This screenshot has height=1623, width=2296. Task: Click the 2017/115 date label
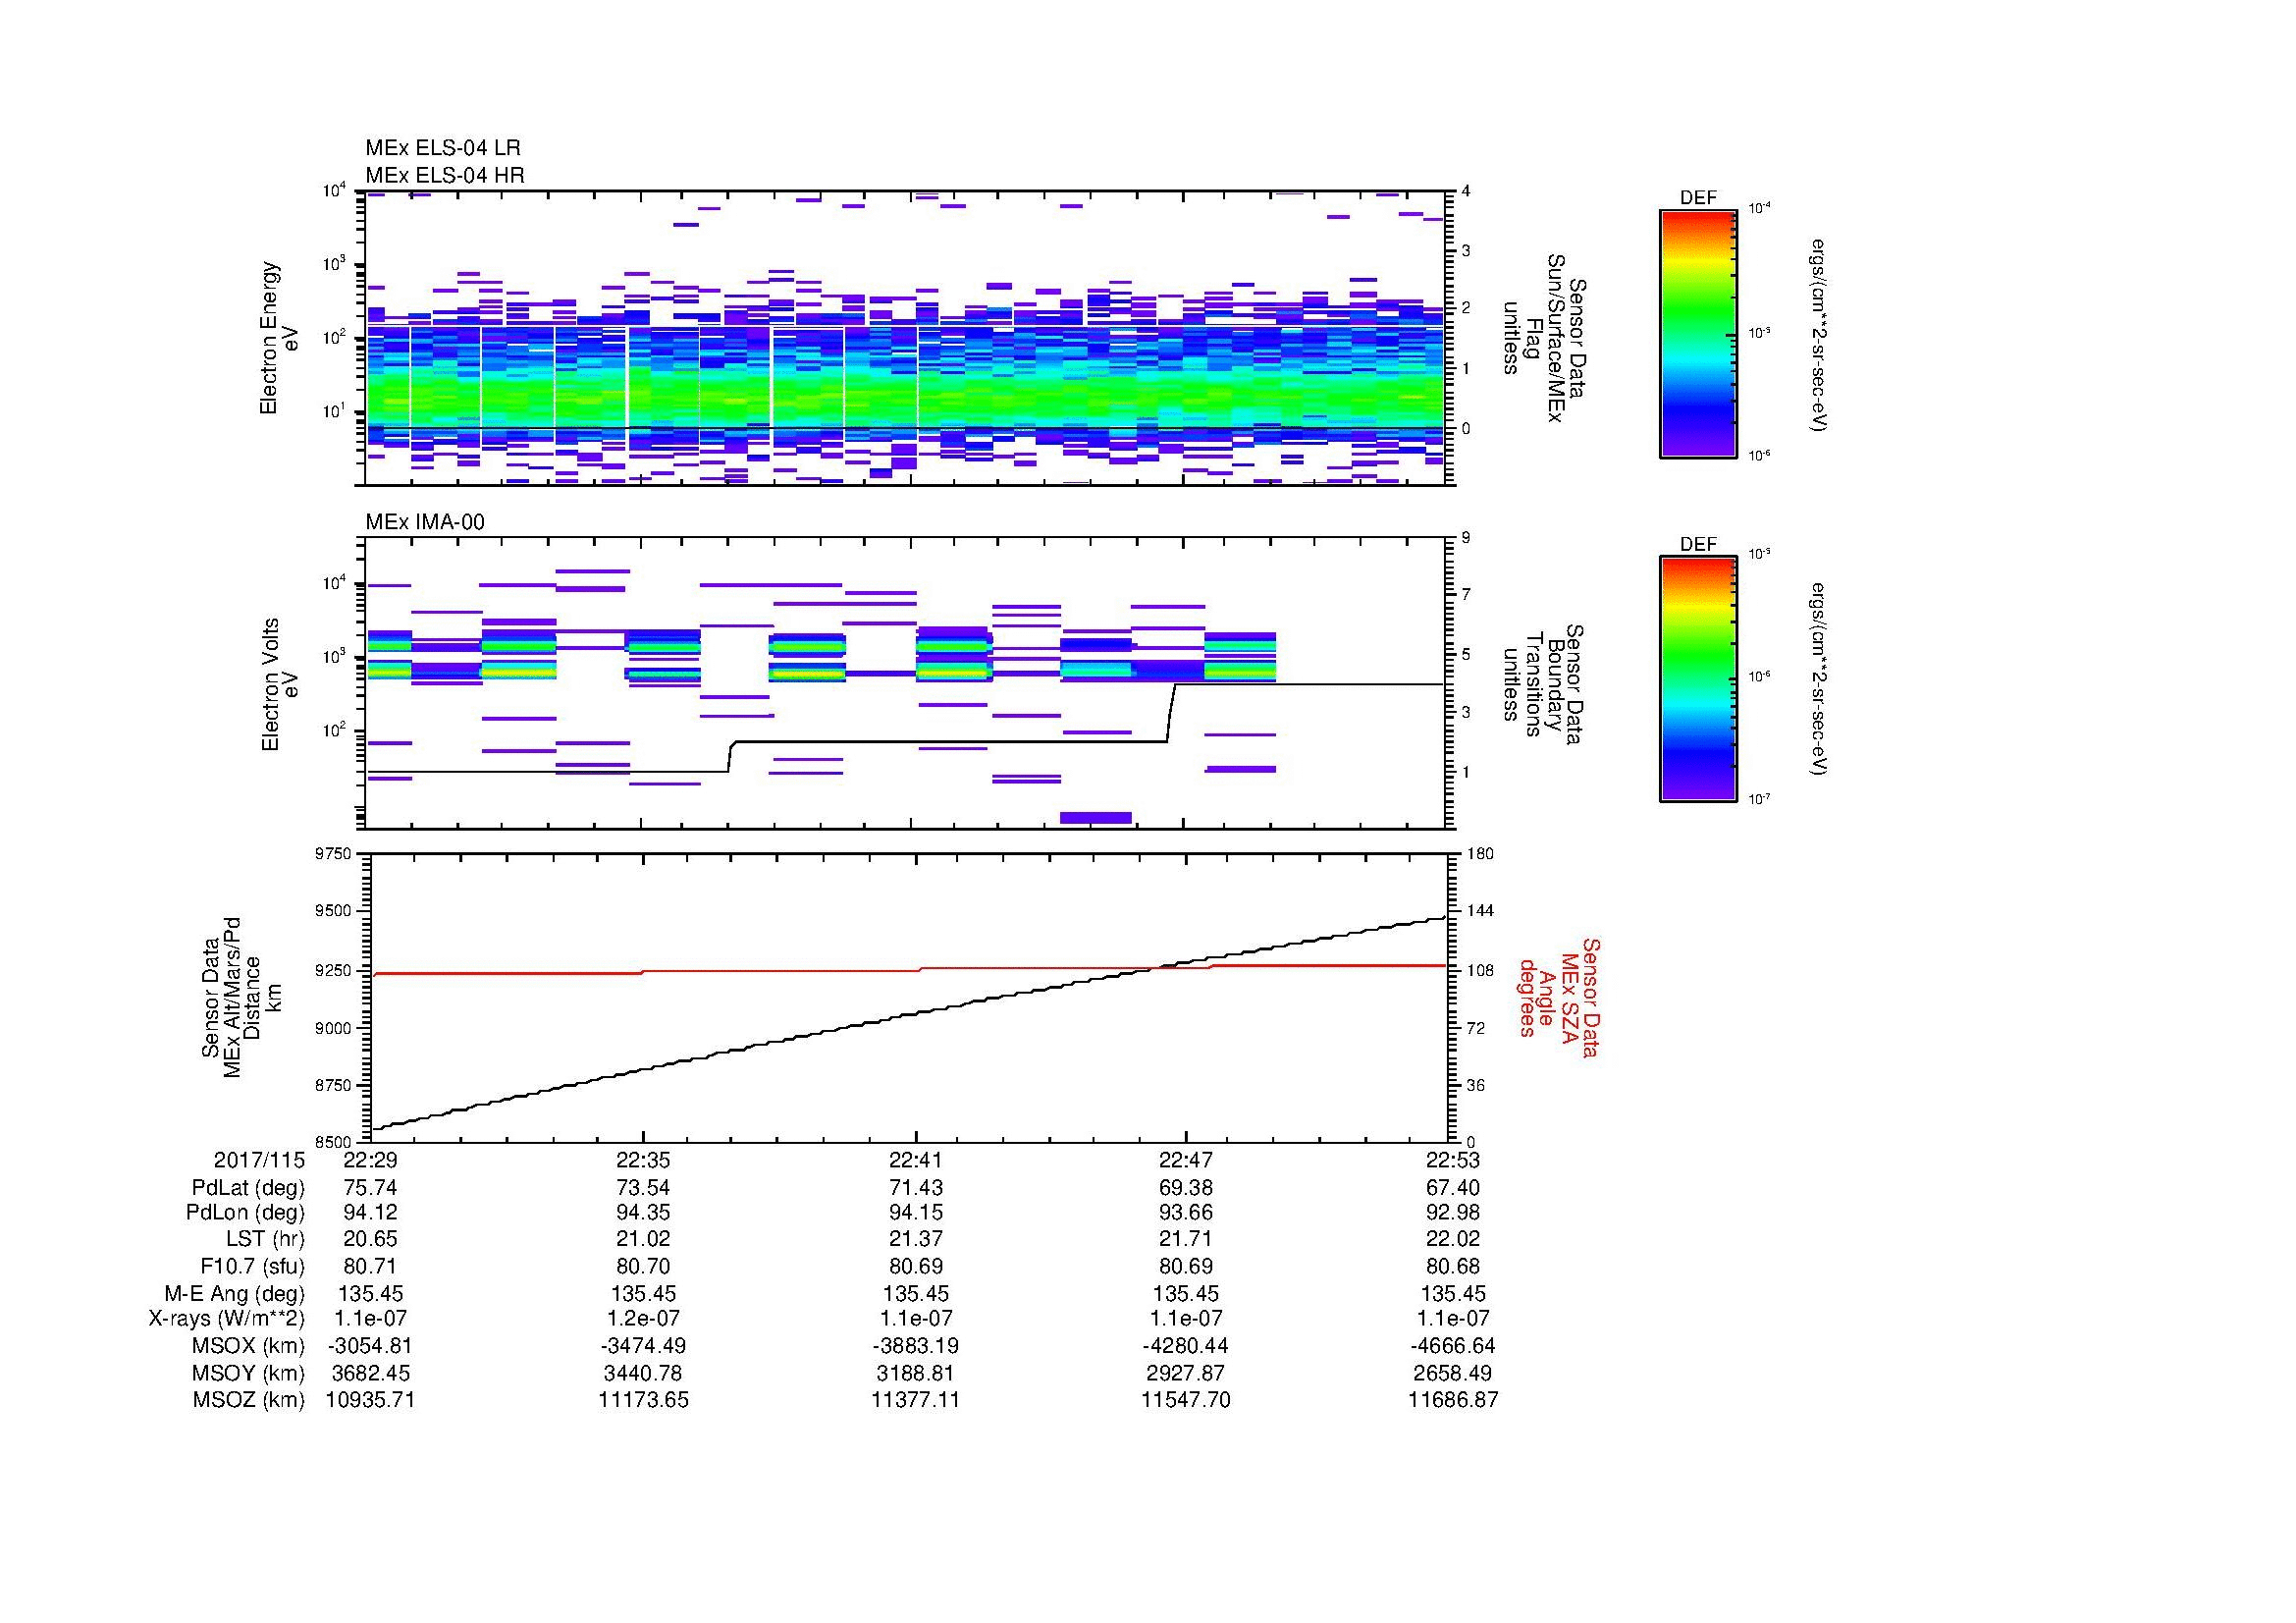tap(258, 1161)
